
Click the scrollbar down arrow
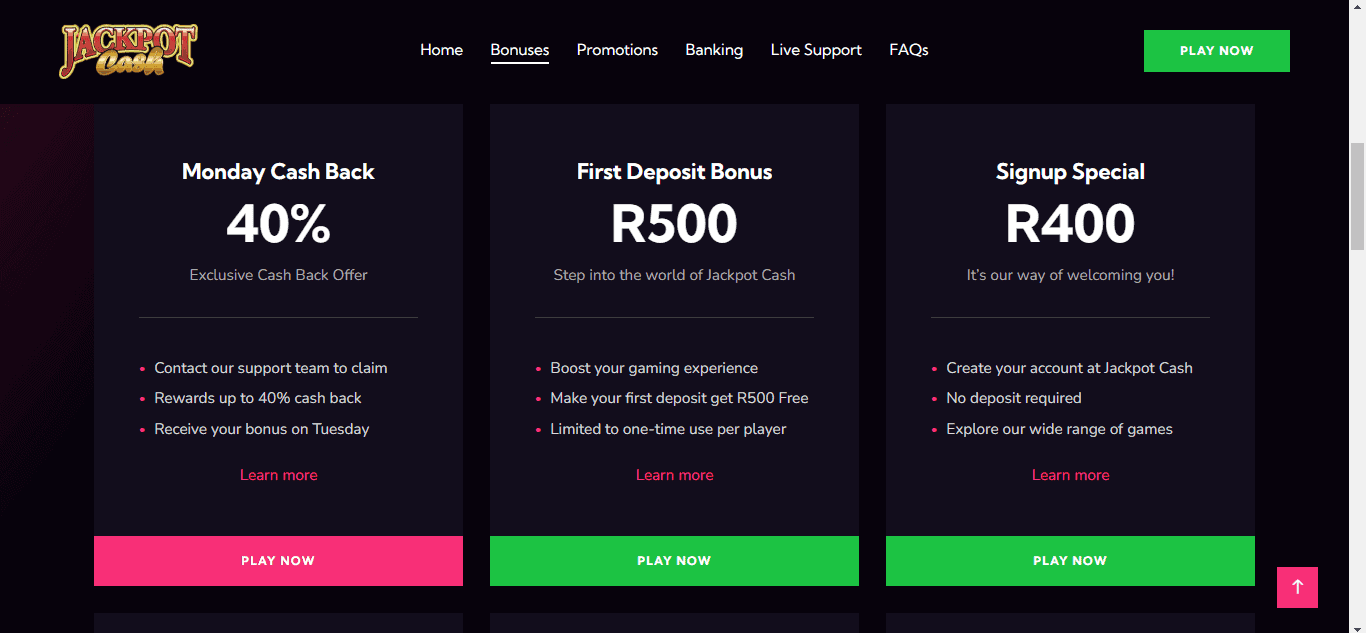click(x=1358, y=625)
